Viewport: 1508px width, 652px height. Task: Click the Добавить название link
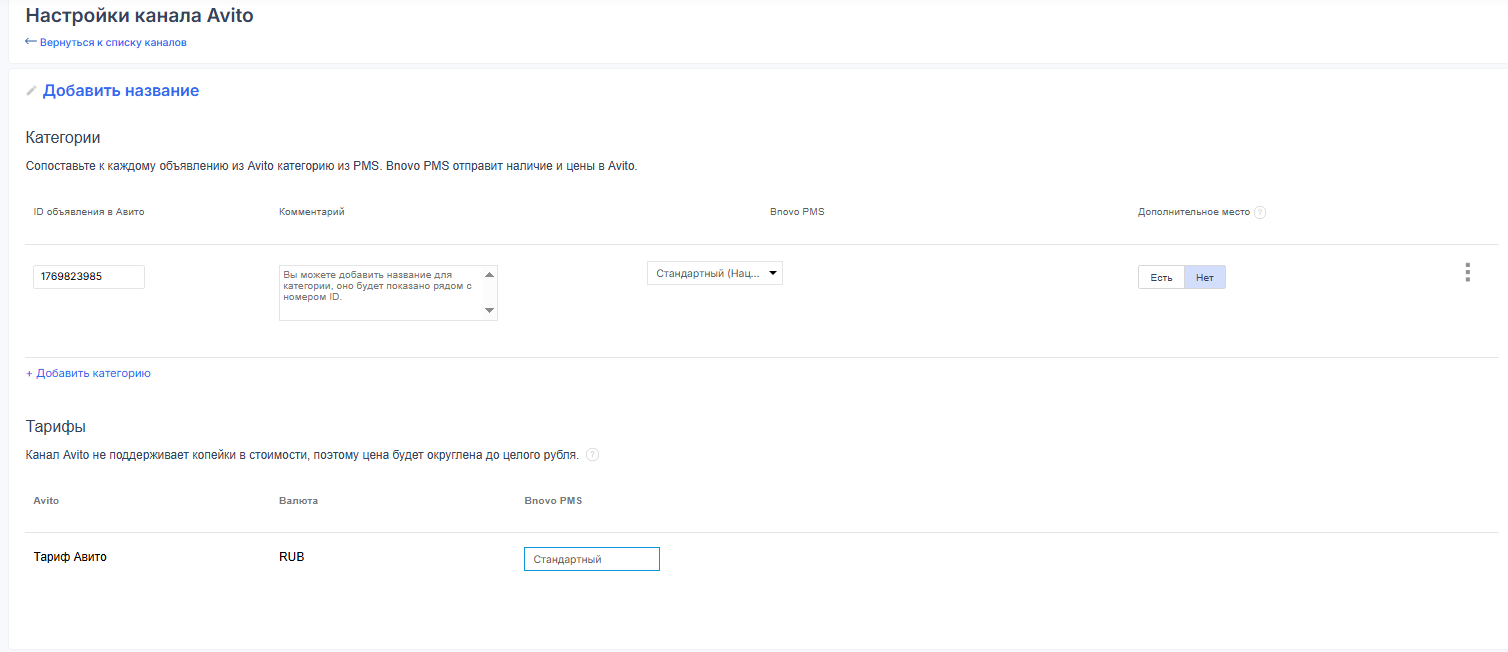(x=120, y=91)
